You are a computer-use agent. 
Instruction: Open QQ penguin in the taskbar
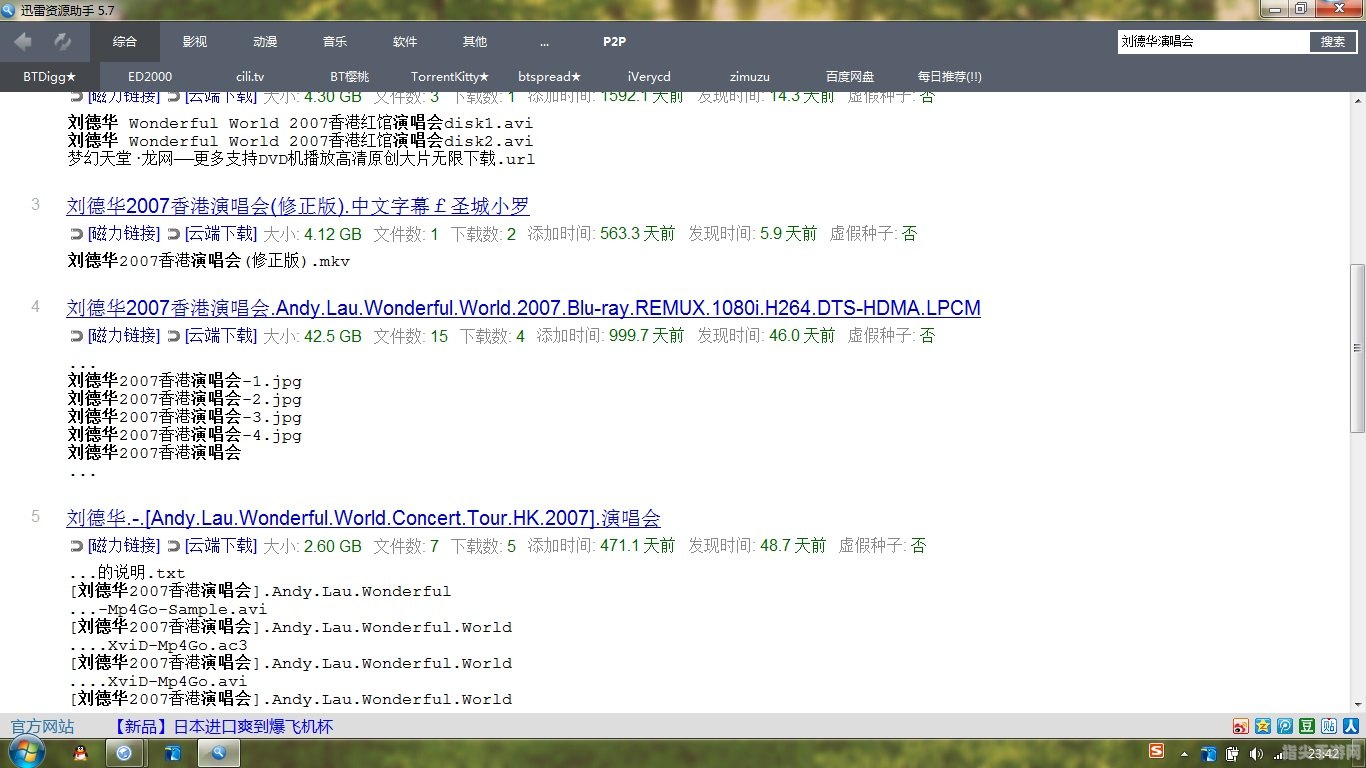(x=80, y=753)
